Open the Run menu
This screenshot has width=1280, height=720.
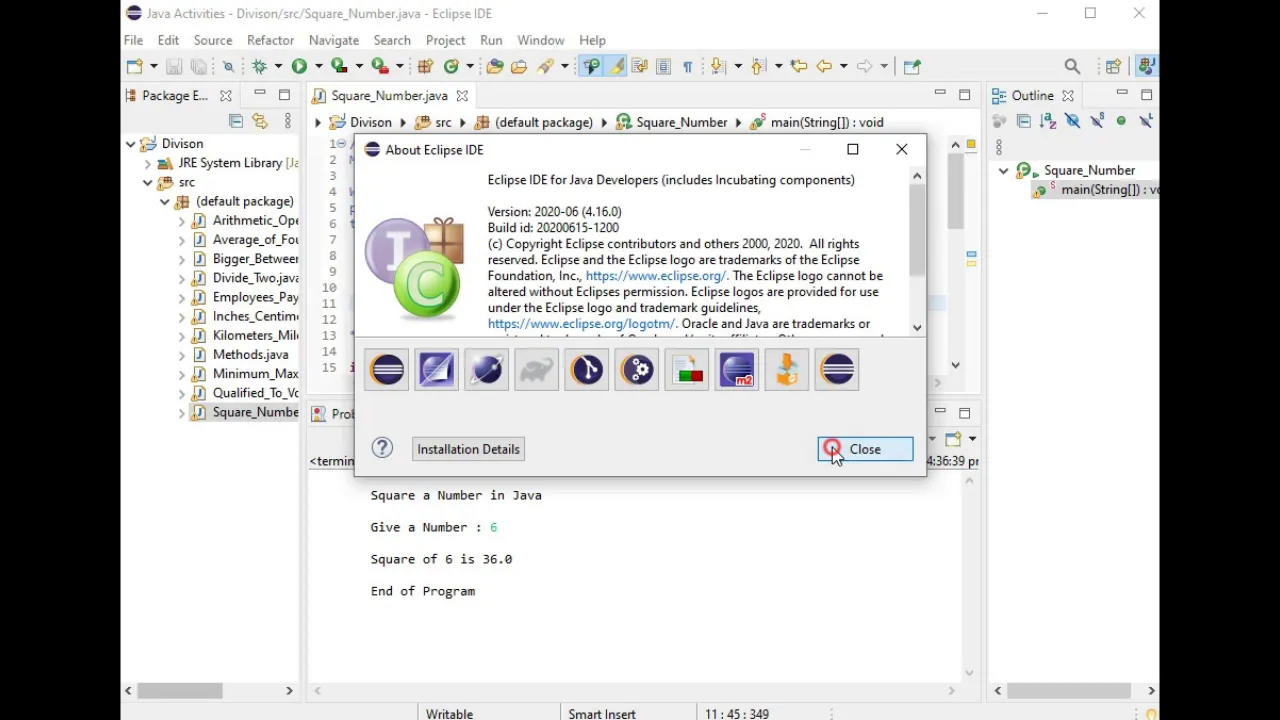(491, 40)
